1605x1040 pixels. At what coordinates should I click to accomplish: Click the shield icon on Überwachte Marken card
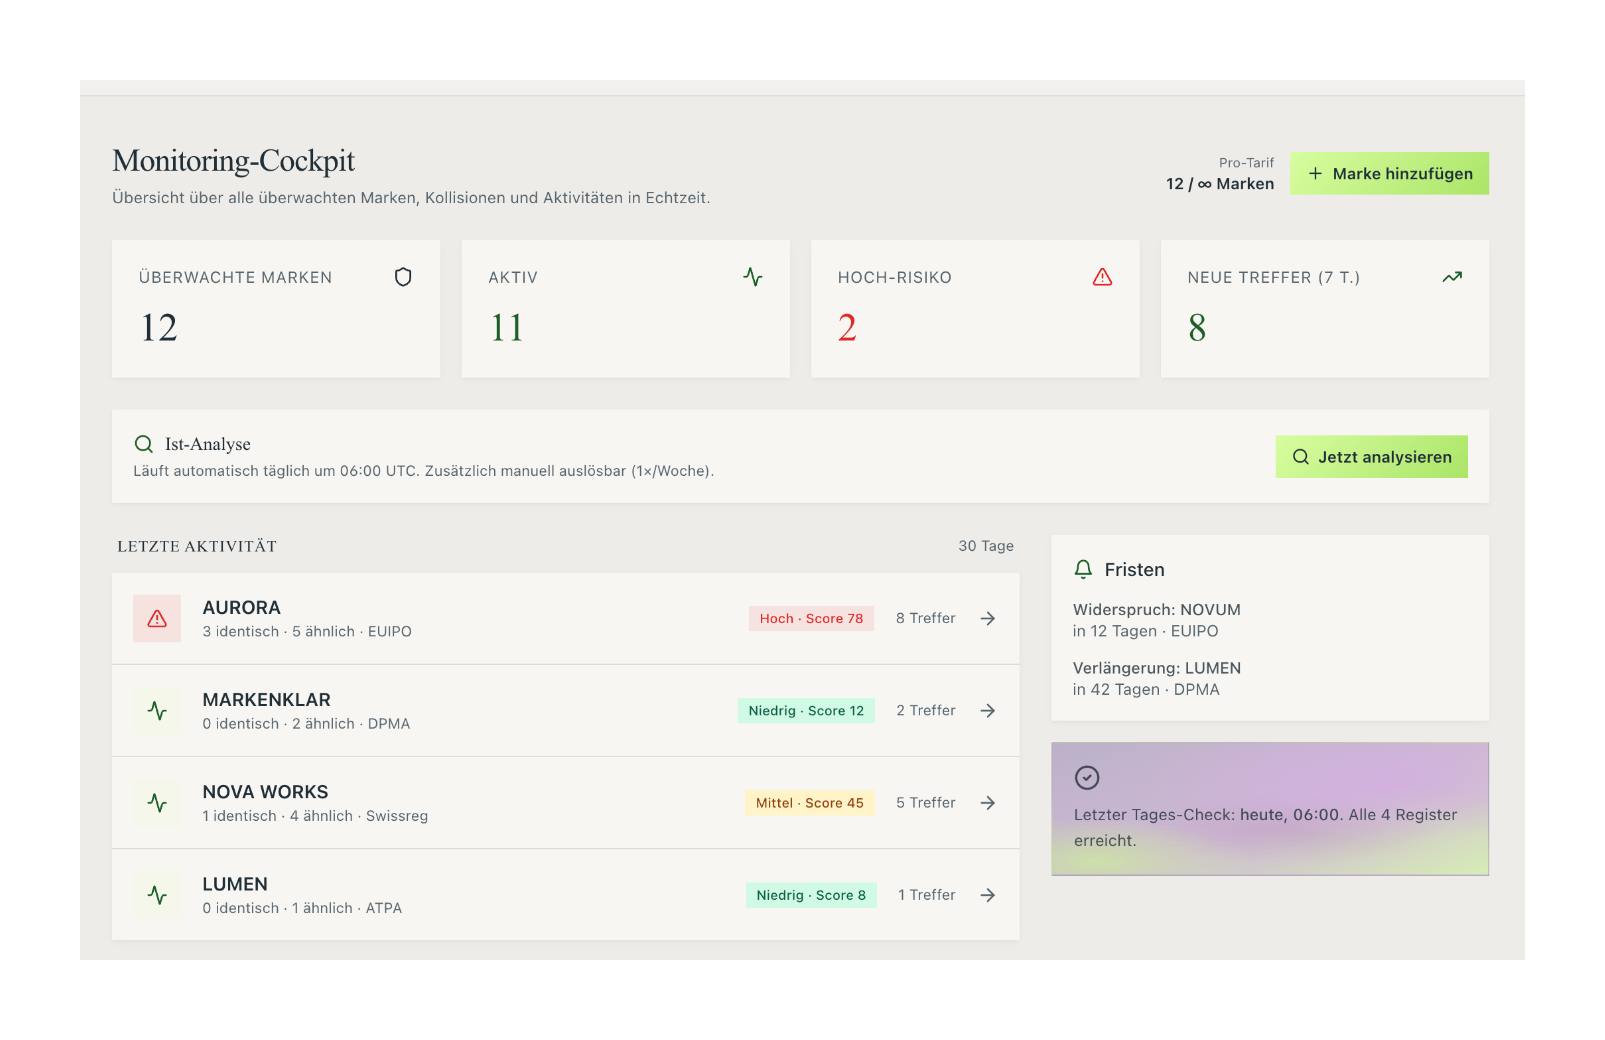[x=403, y=277]
